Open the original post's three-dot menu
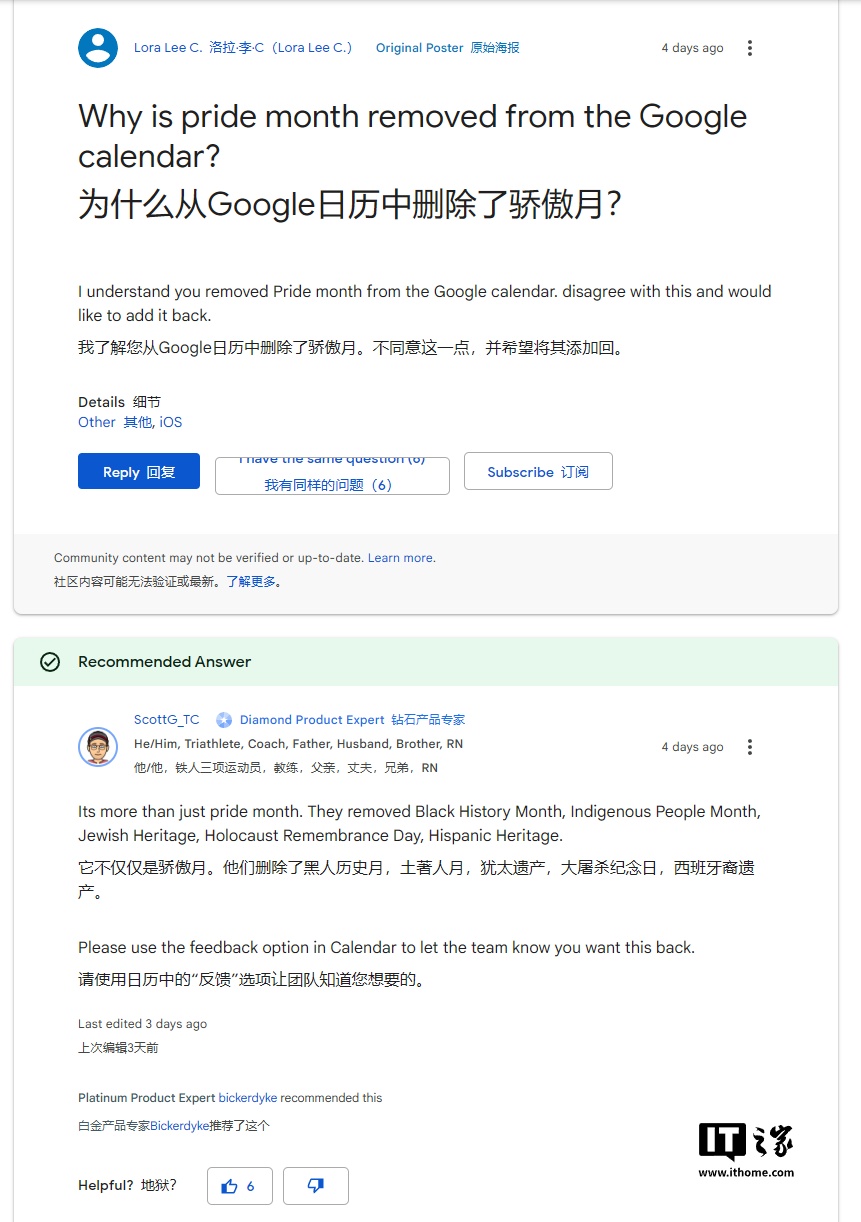 pos(750,48)
